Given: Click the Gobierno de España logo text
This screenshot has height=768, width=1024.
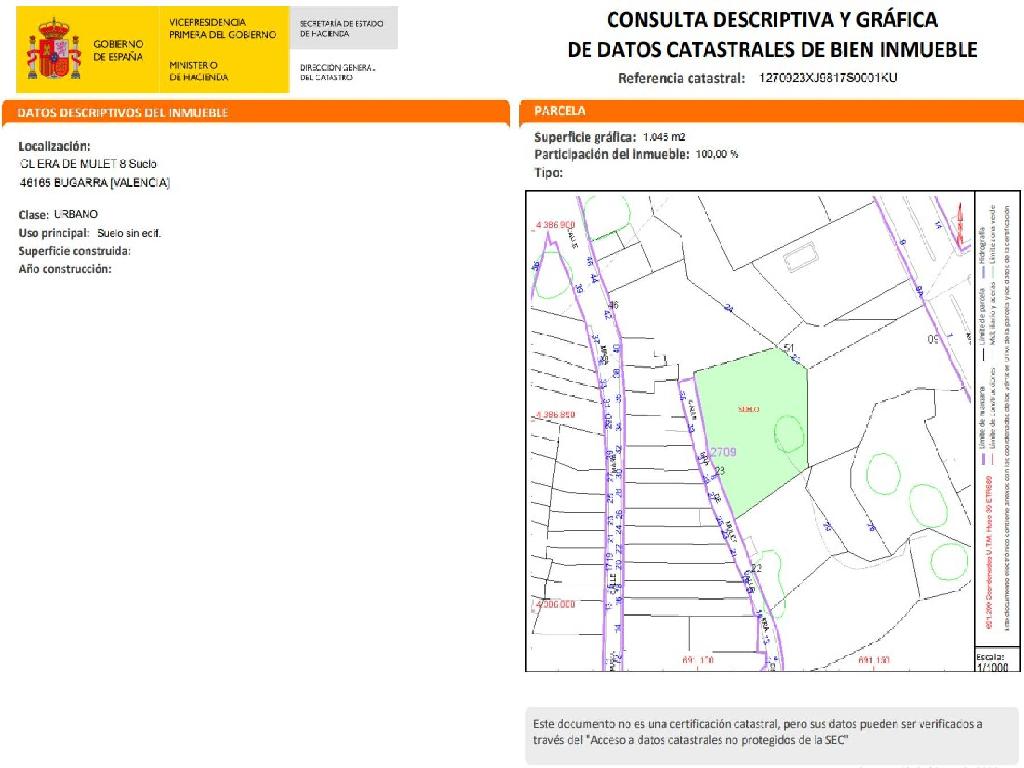Looking at the screenshot, I should (118, 51).
